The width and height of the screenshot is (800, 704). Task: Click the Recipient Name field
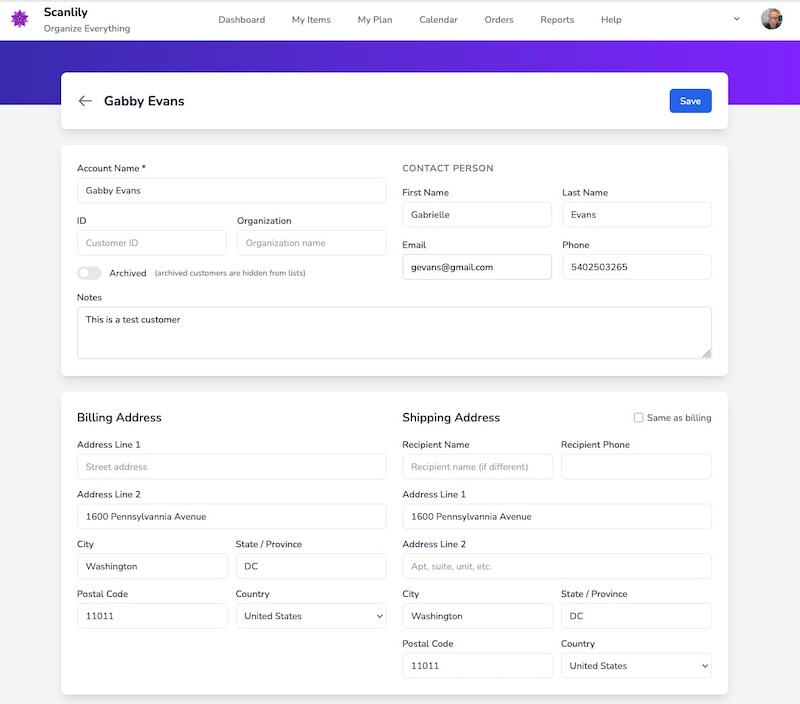pos(477,466)
